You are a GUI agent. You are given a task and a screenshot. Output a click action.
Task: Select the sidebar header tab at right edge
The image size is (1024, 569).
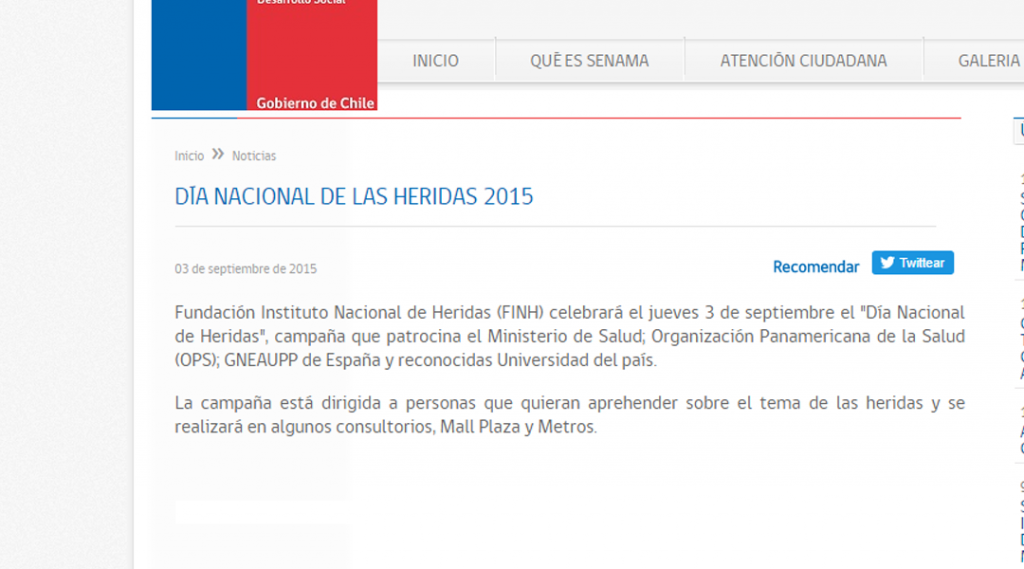(x=1019, y=130)
